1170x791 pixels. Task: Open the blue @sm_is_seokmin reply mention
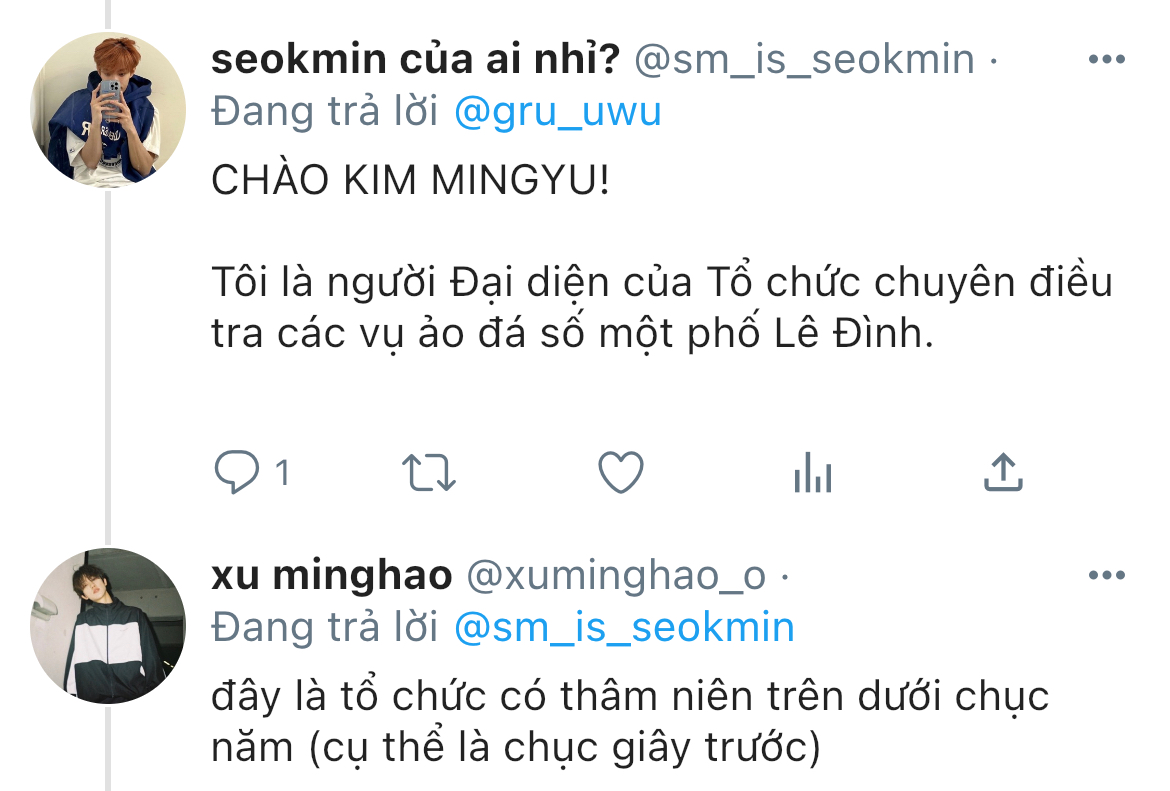624,627
